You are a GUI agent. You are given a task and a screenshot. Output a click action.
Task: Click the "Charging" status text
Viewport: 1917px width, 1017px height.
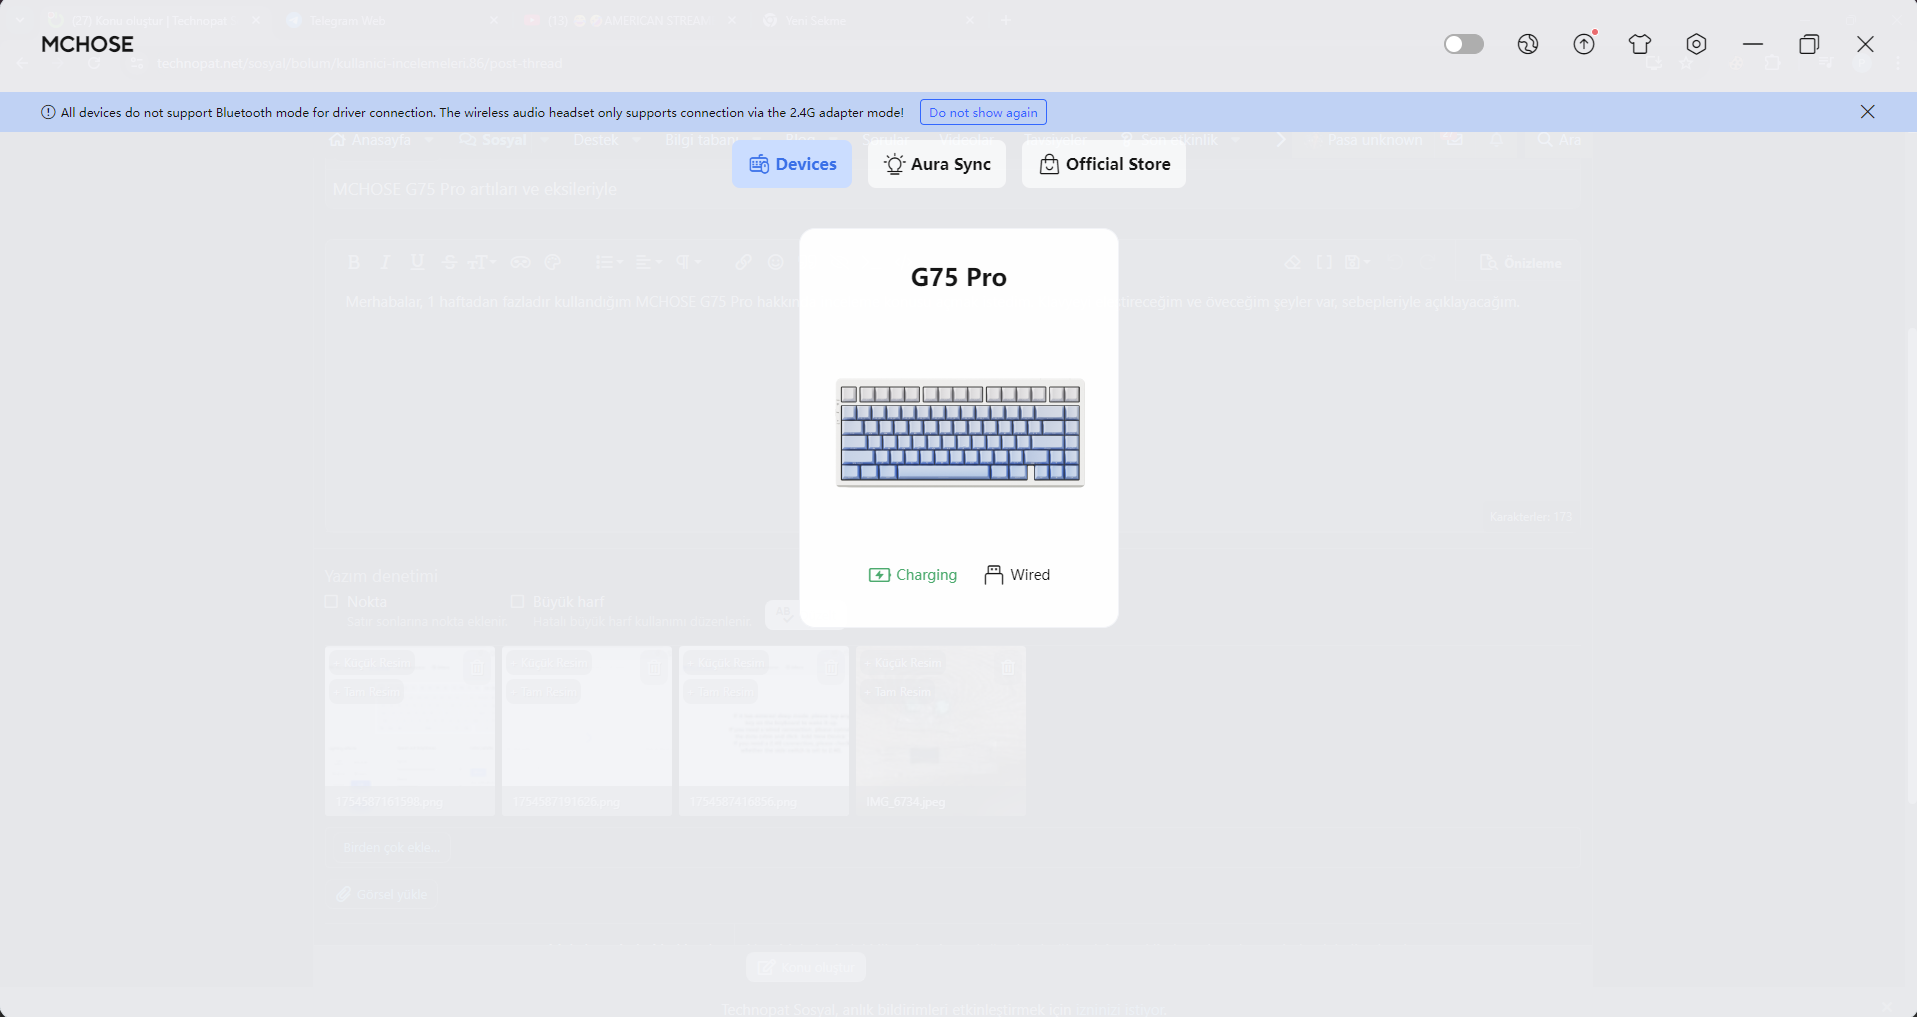tap(927, 575)
